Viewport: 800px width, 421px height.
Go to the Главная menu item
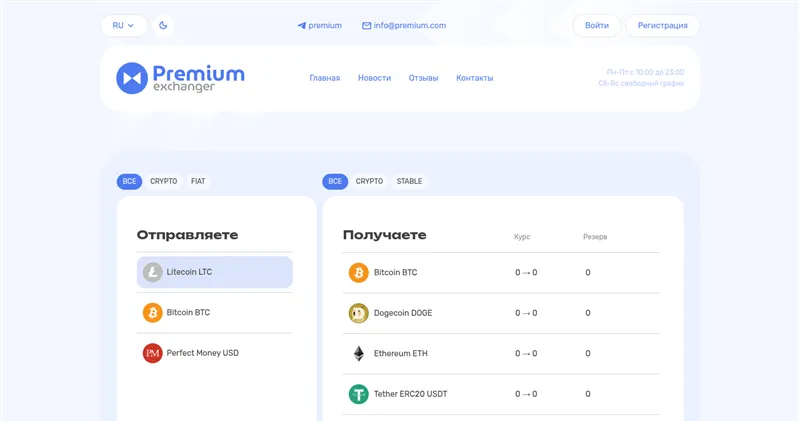click(324, 78)
